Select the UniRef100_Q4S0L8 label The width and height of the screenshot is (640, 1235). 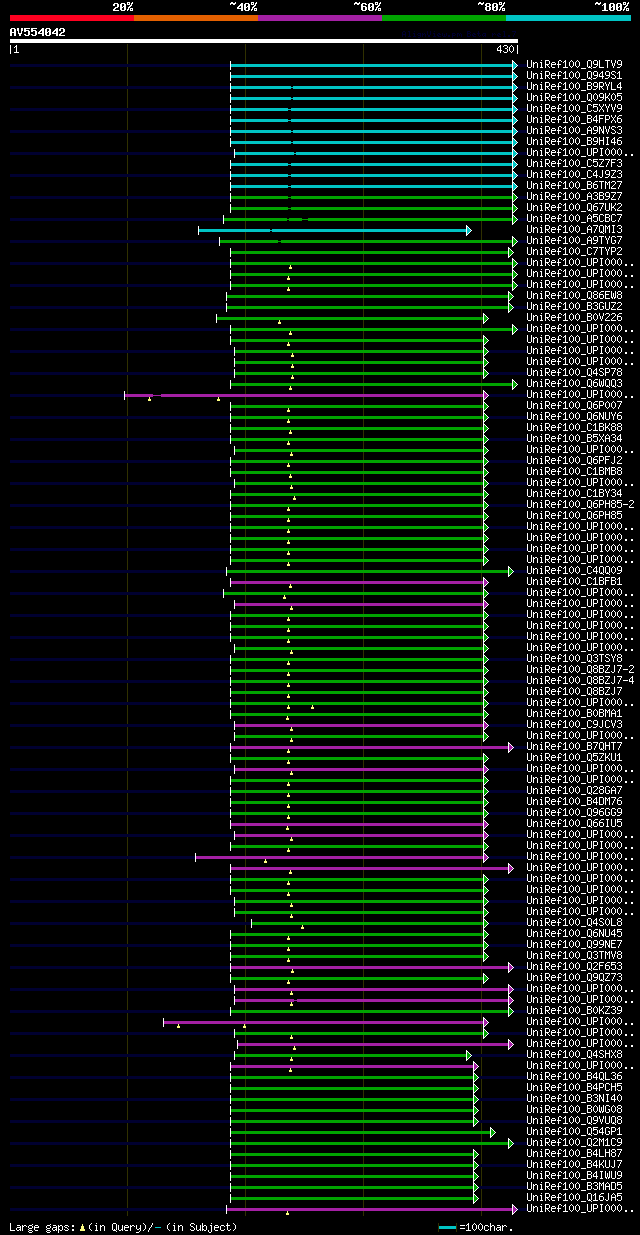(574, 922)
